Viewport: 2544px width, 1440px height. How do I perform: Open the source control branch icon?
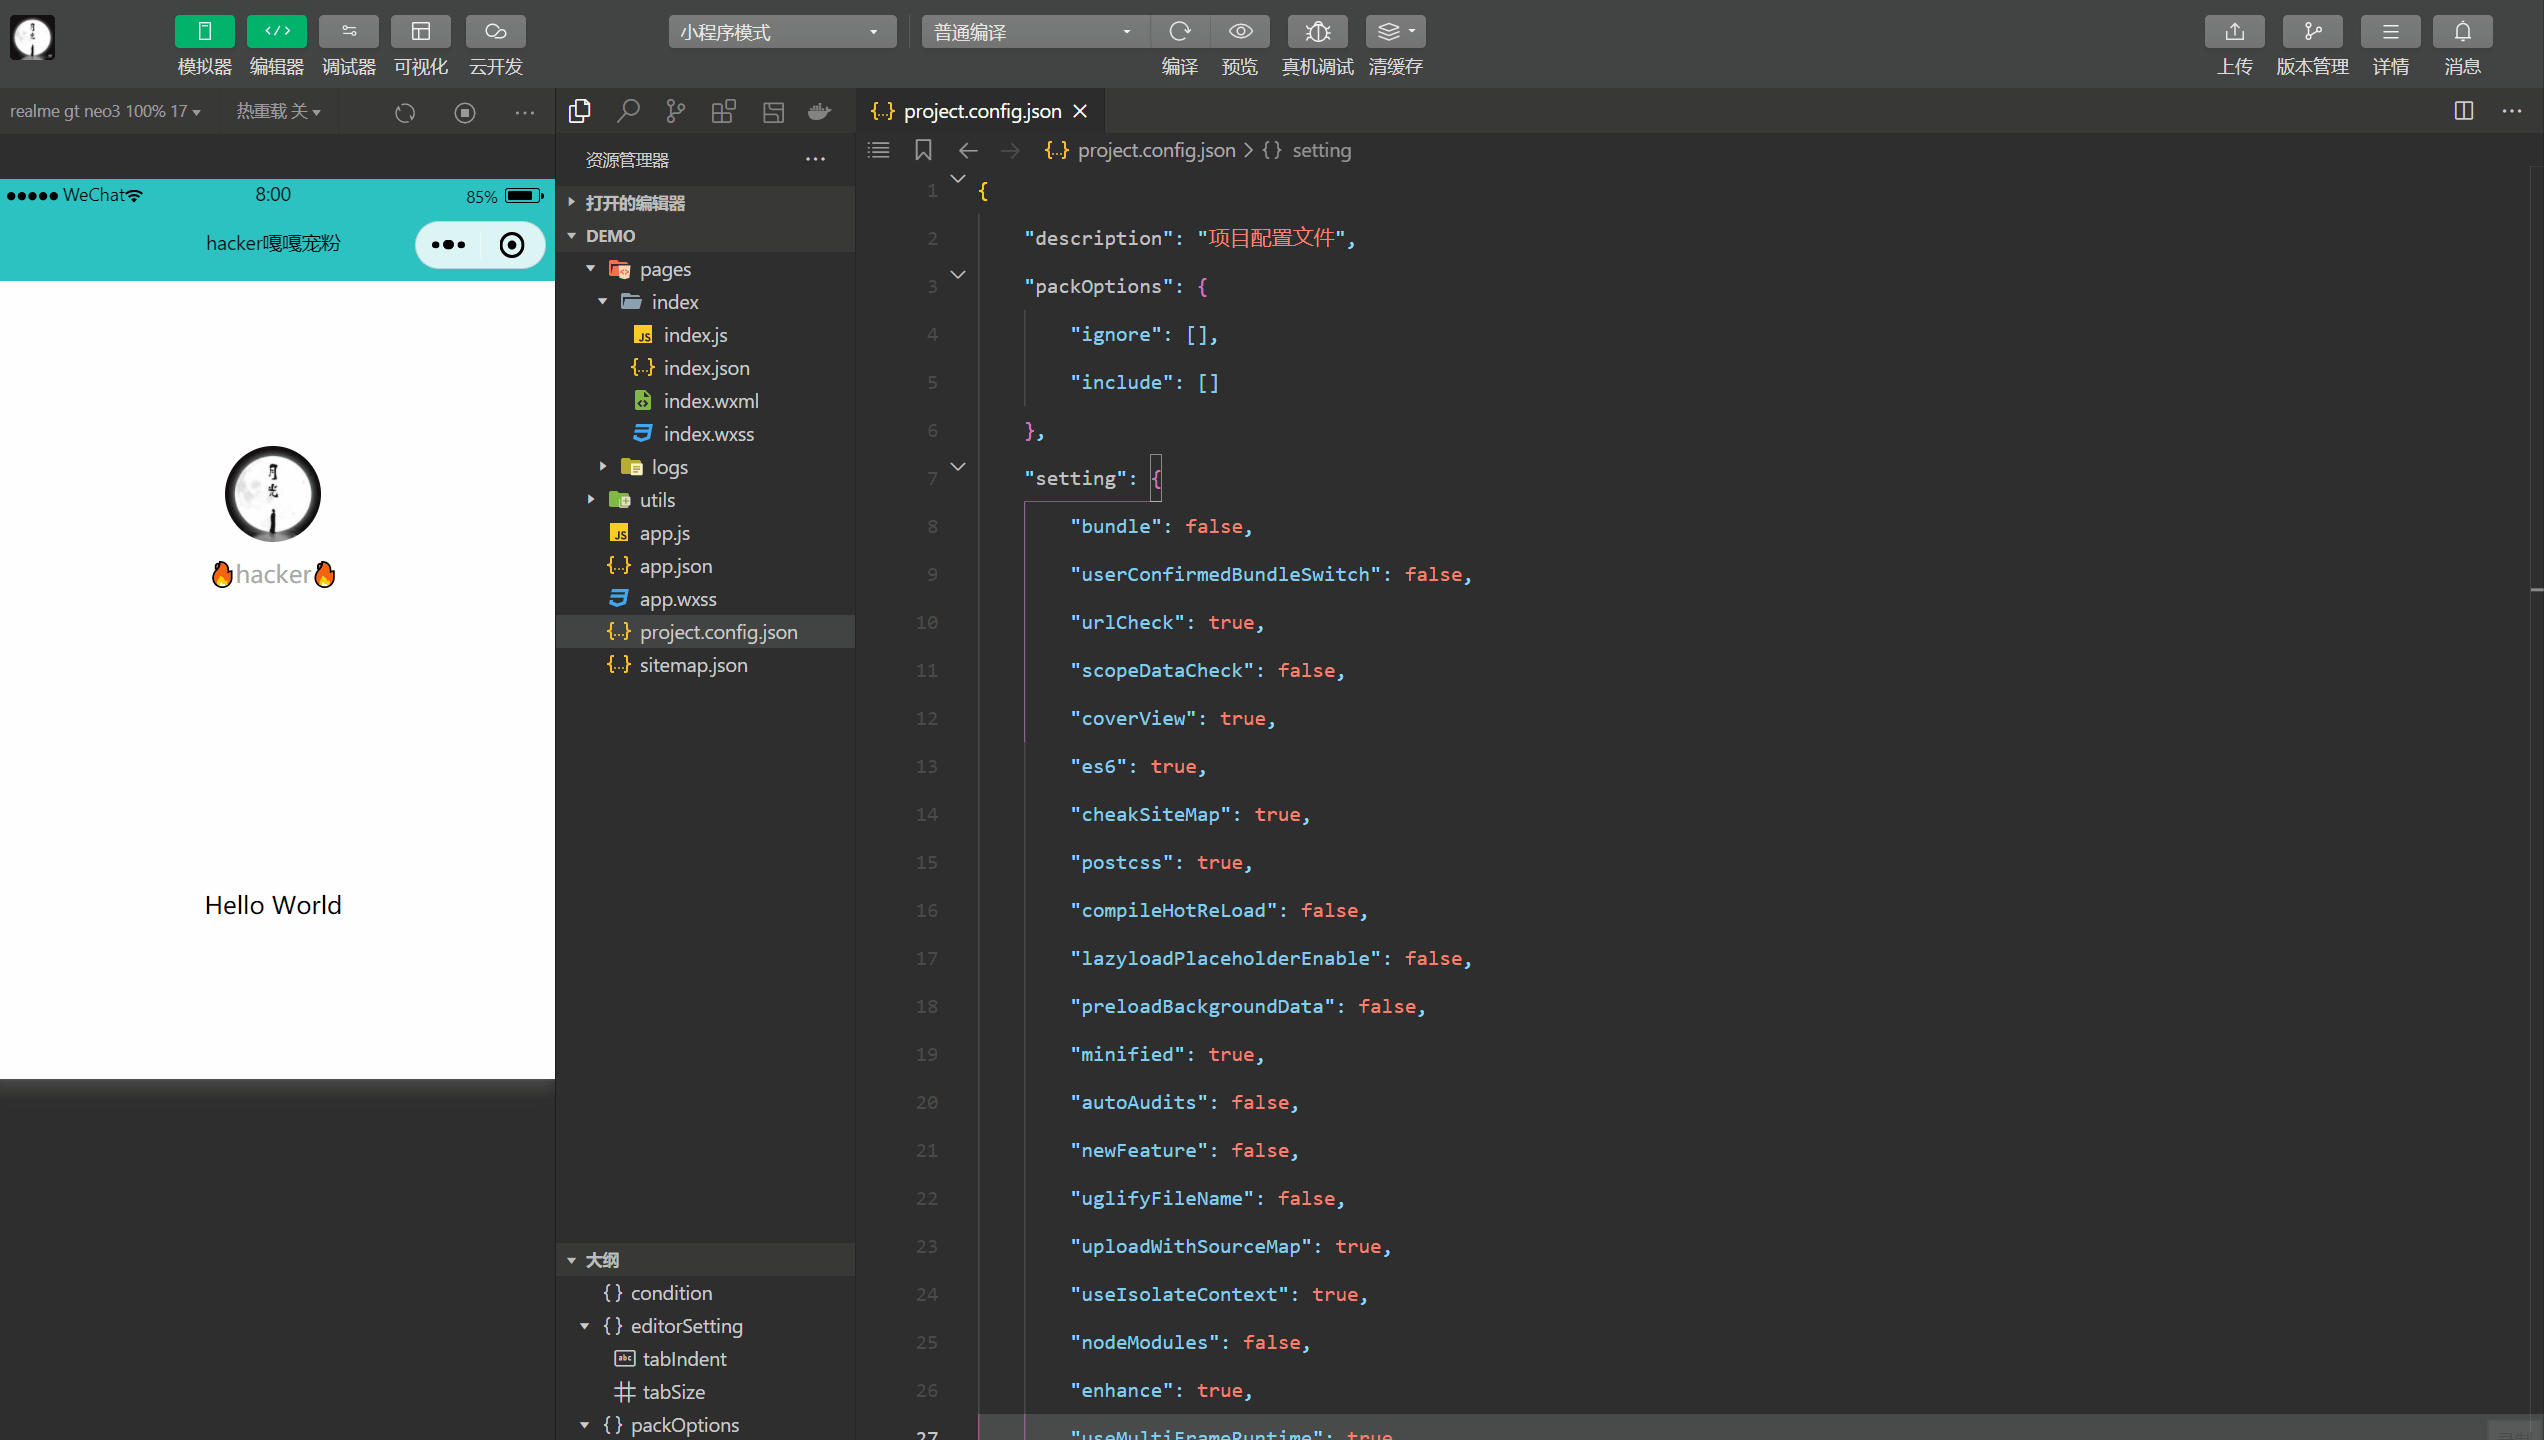pyautogui.click(x=676, y=111)
